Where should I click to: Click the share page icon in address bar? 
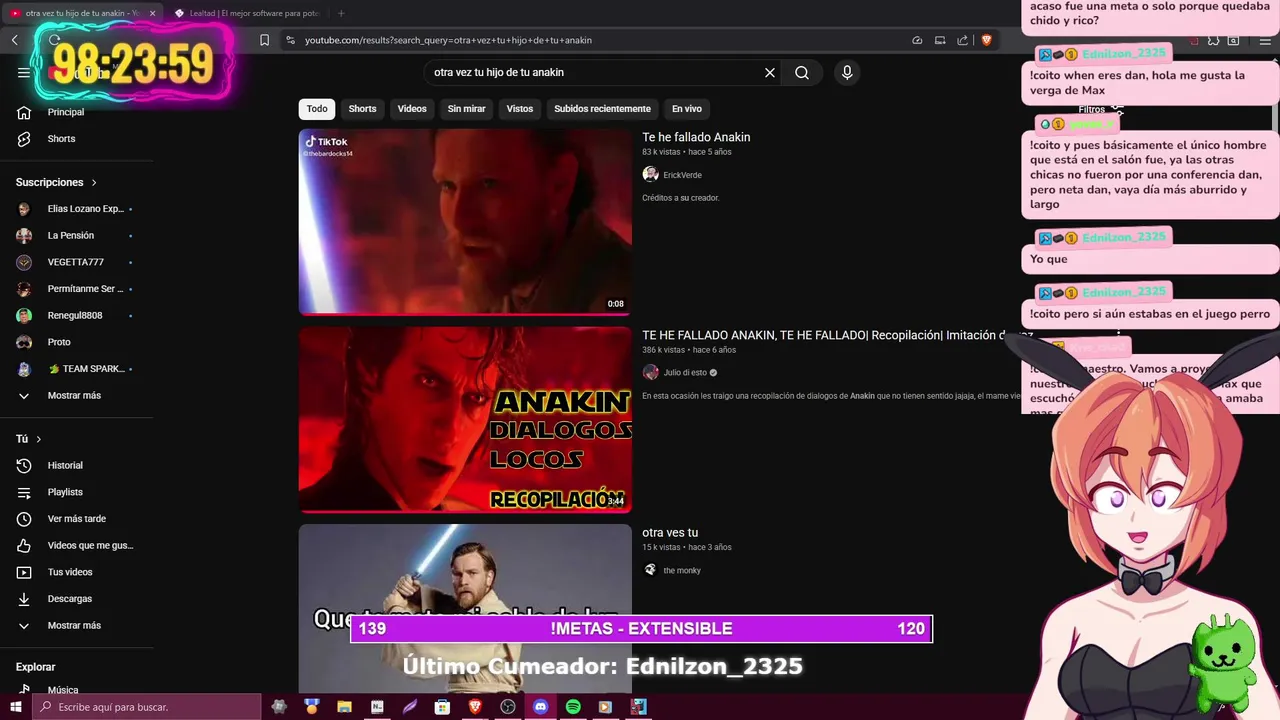pos(962,40)
